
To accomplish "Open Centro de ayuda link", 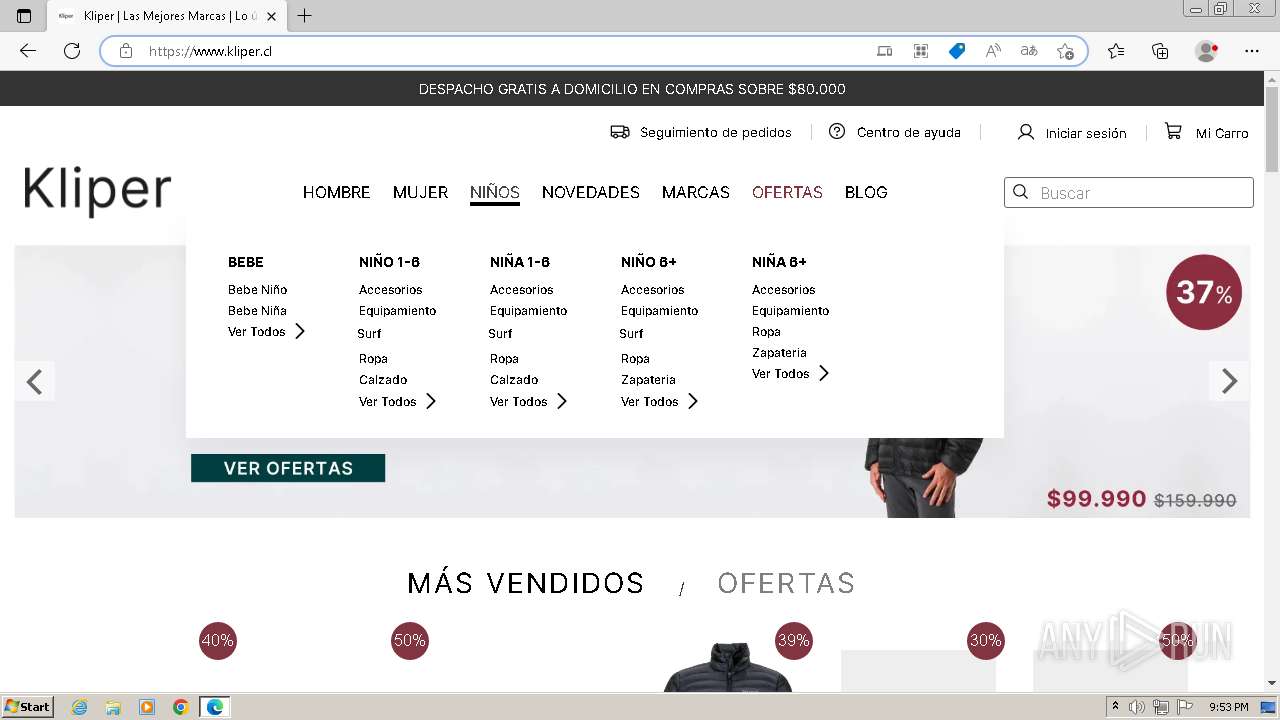I will pyautogui.click(x=909, y=132).
